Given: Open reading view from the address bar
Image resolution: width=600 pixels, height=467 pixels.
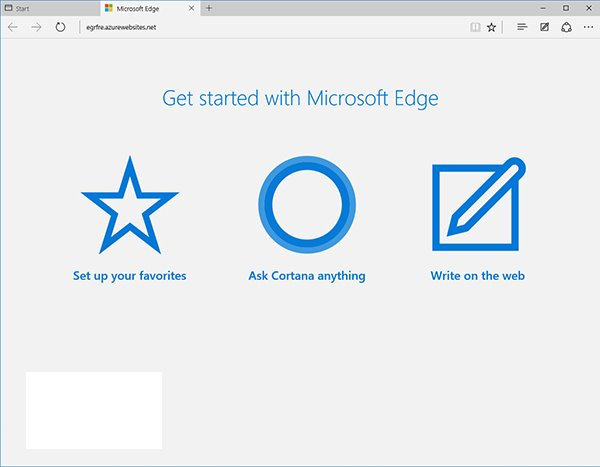Looking at the screenshot, I should click(474, 28).
